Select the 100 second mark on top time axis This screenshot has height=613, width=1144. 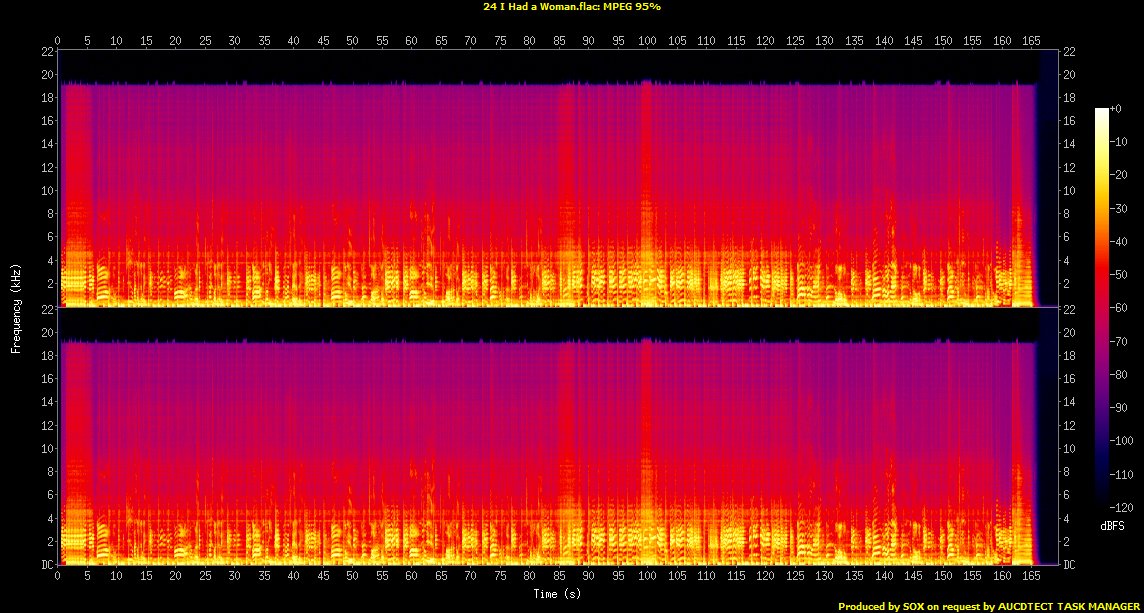point(648,41)
